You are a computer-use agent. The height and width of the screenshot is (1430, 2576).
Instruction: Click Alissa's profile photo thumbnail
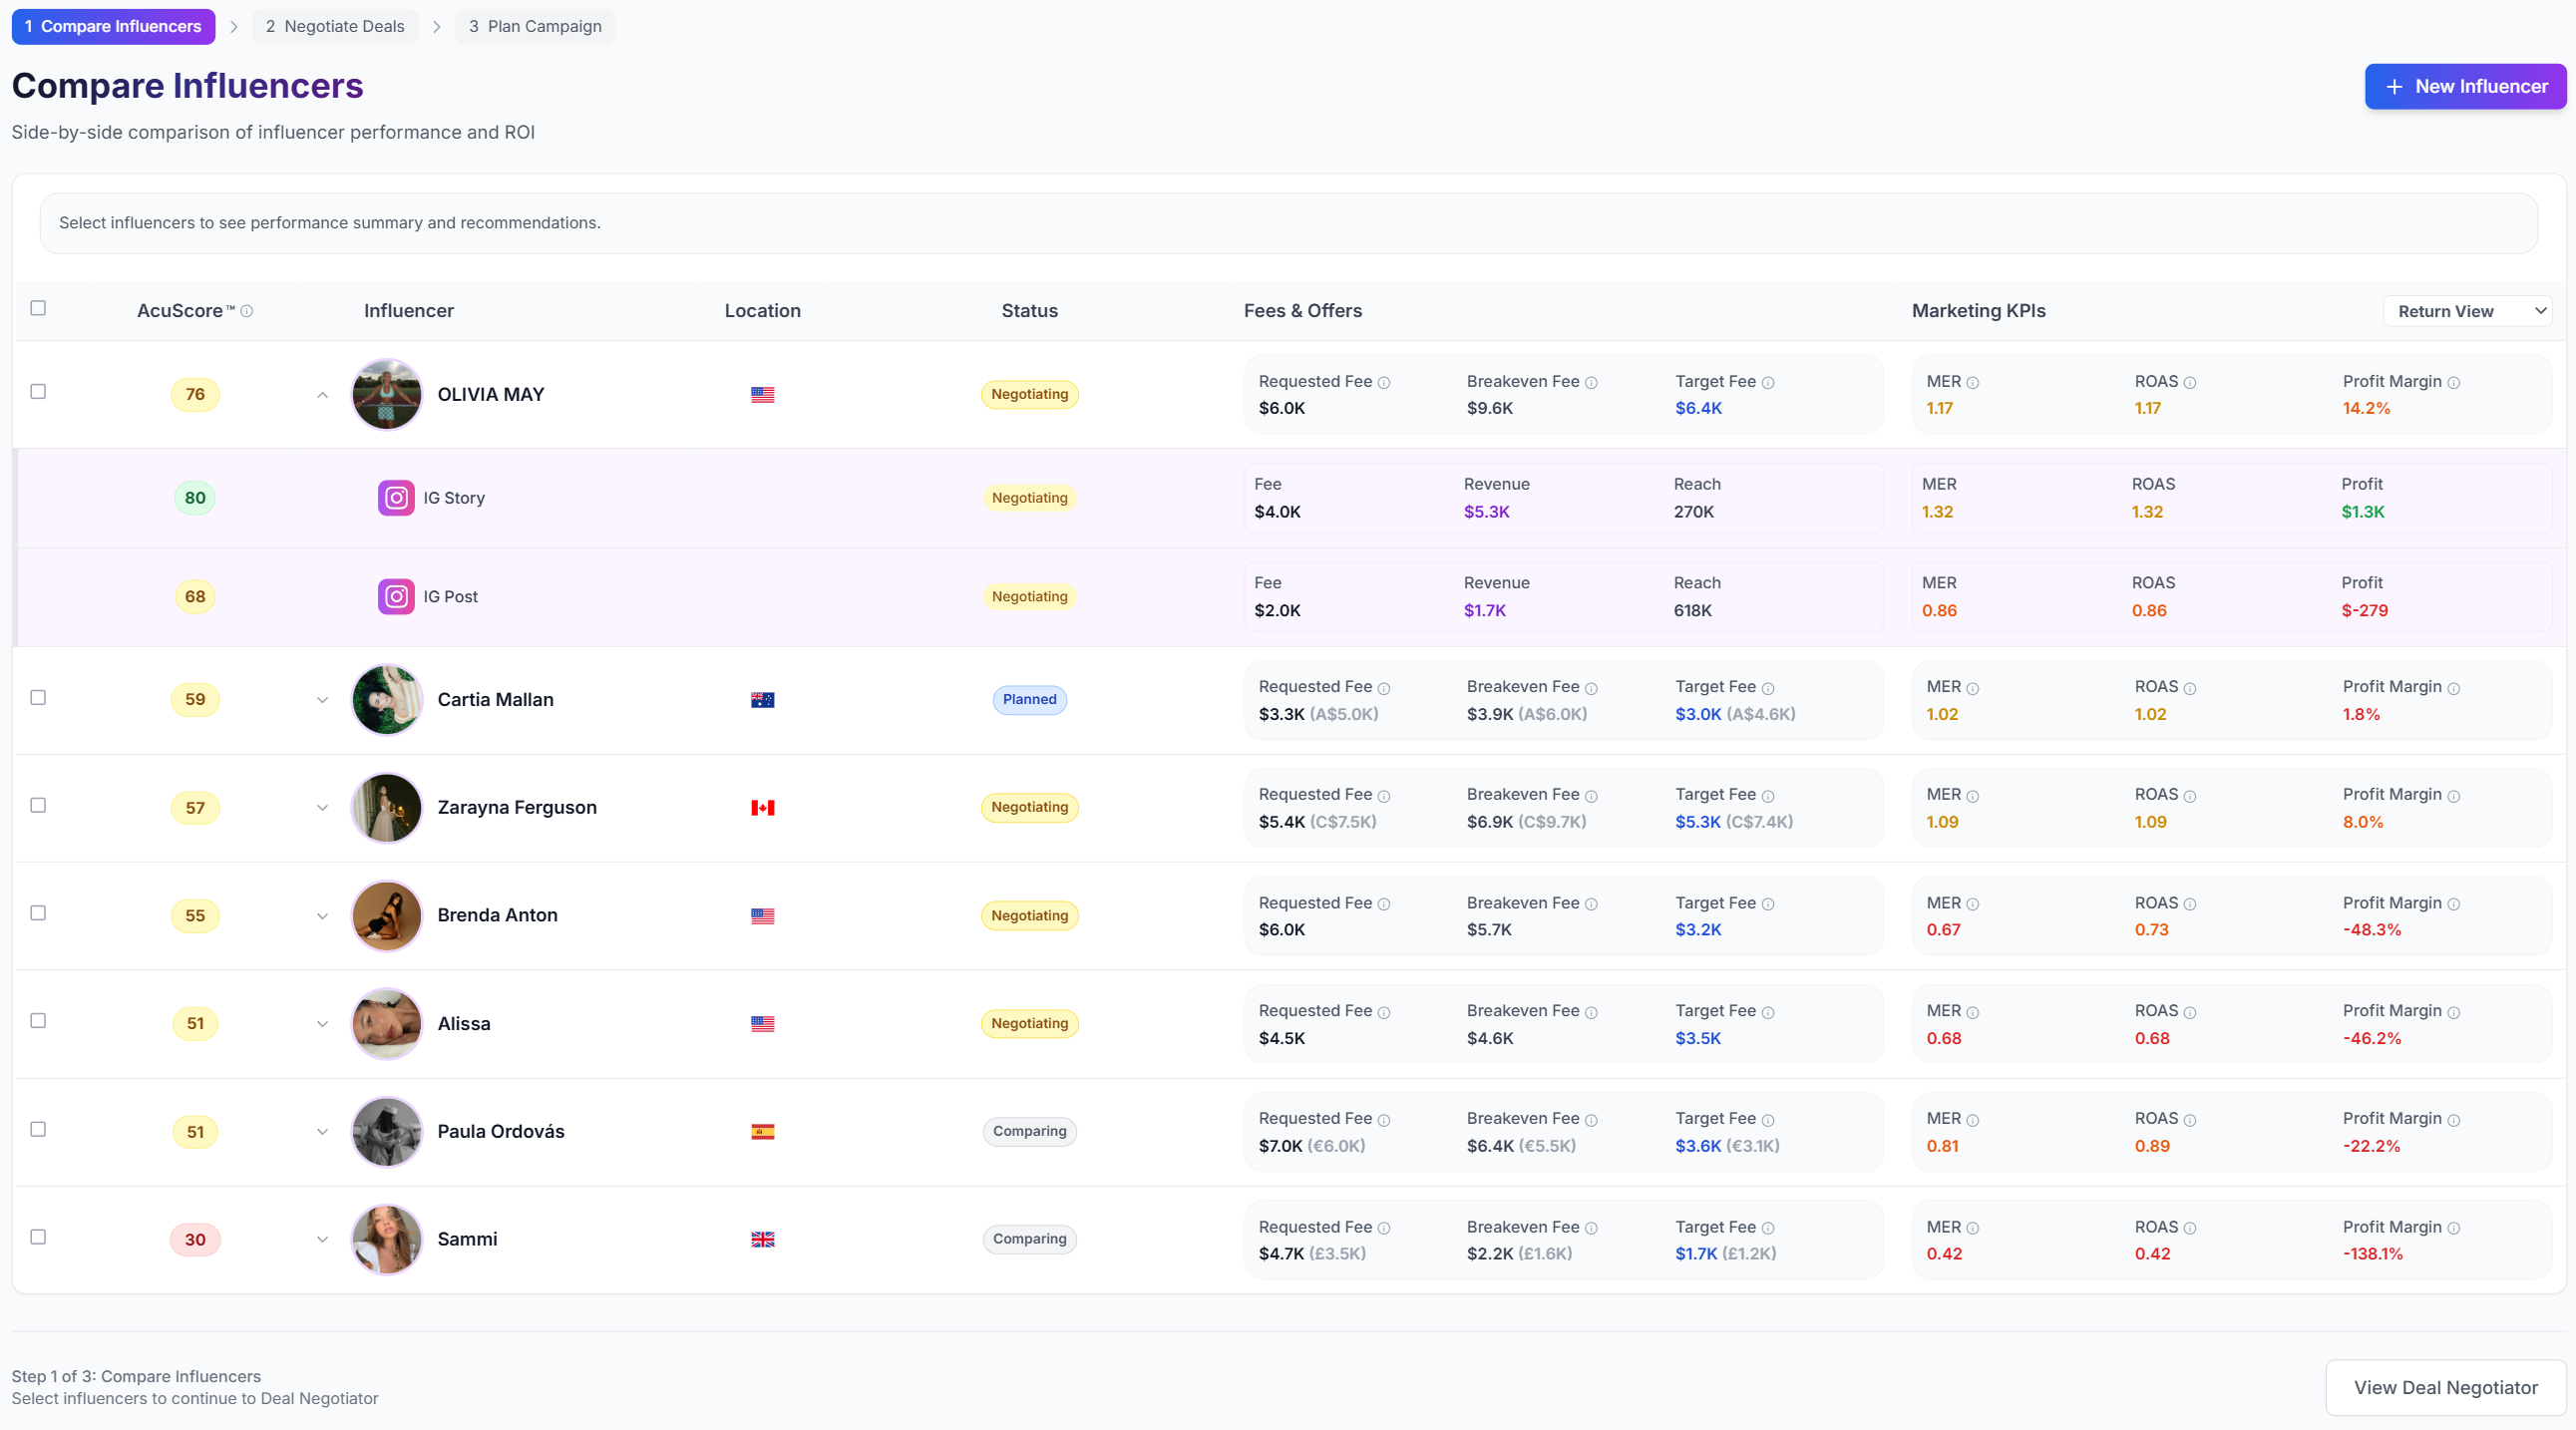coord(387,1023)
